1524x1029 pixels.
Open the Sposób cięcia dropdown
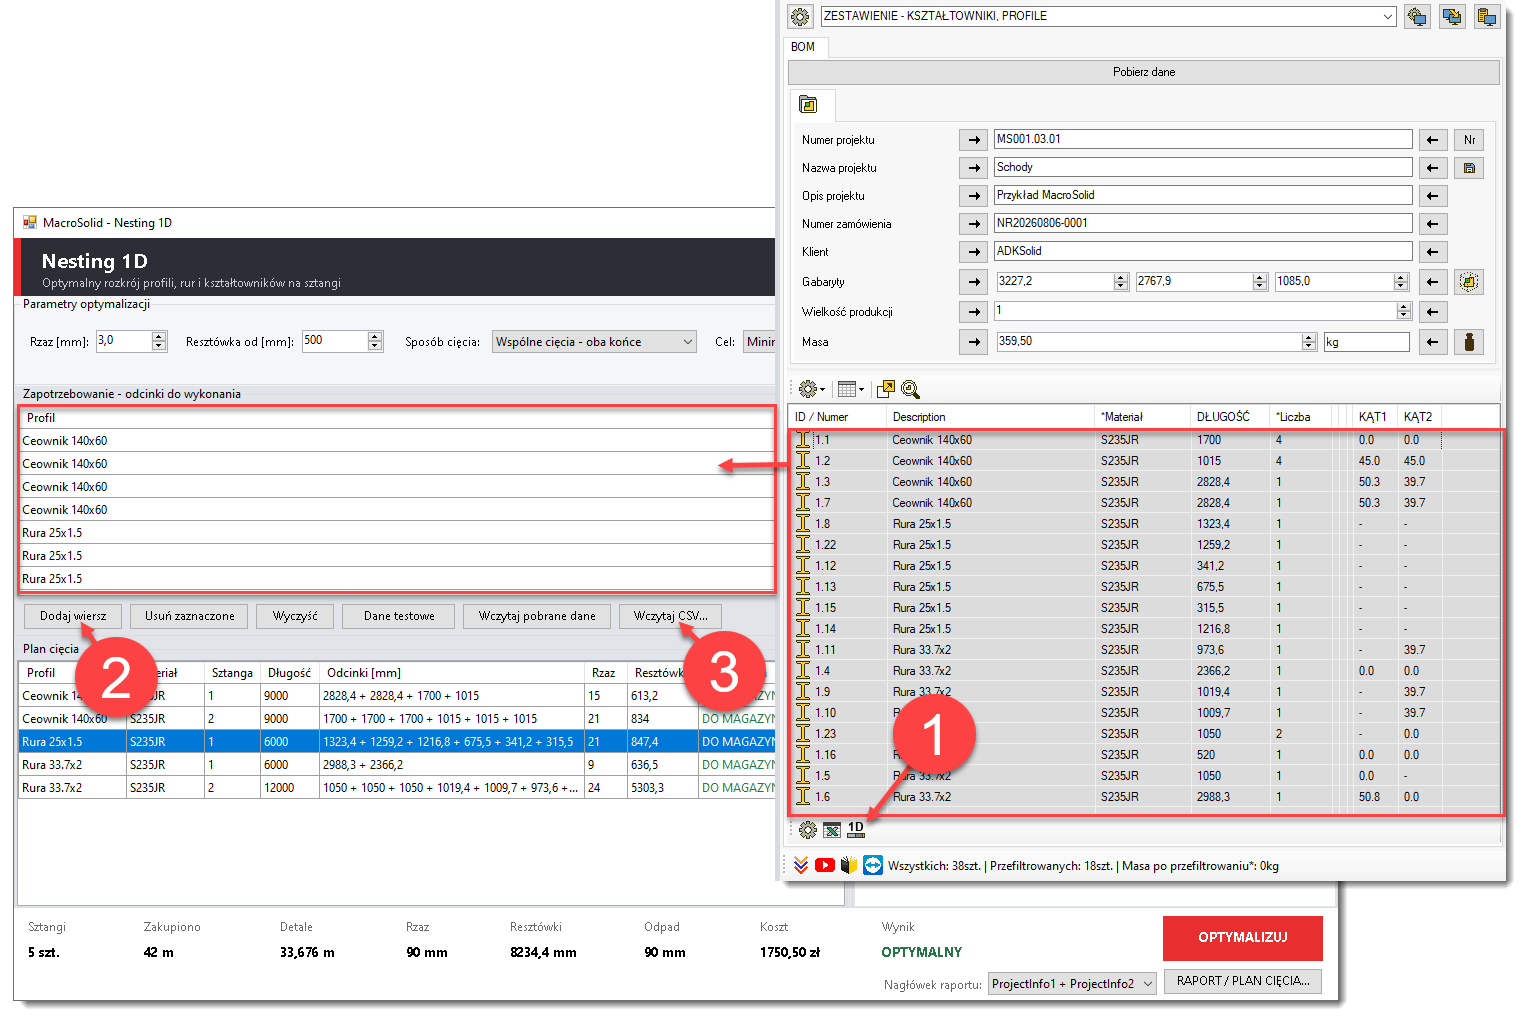594,342
